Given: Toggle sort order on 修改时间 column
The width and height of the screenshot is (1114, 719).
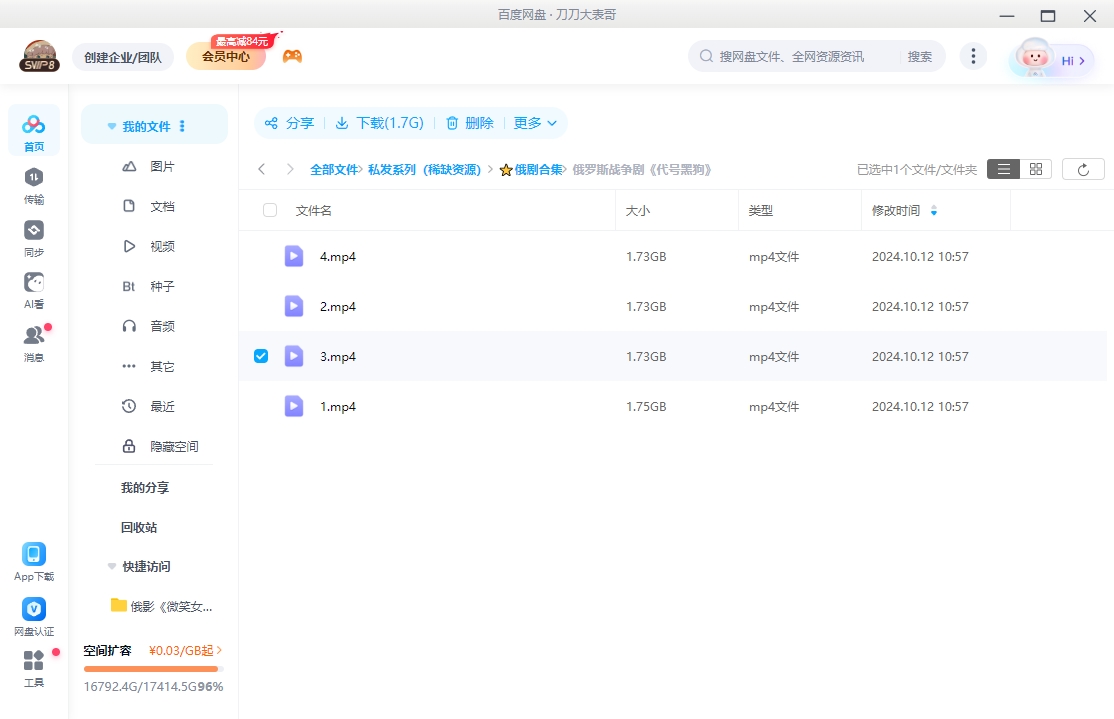Looking at the screenshot, I should point(935,210).
